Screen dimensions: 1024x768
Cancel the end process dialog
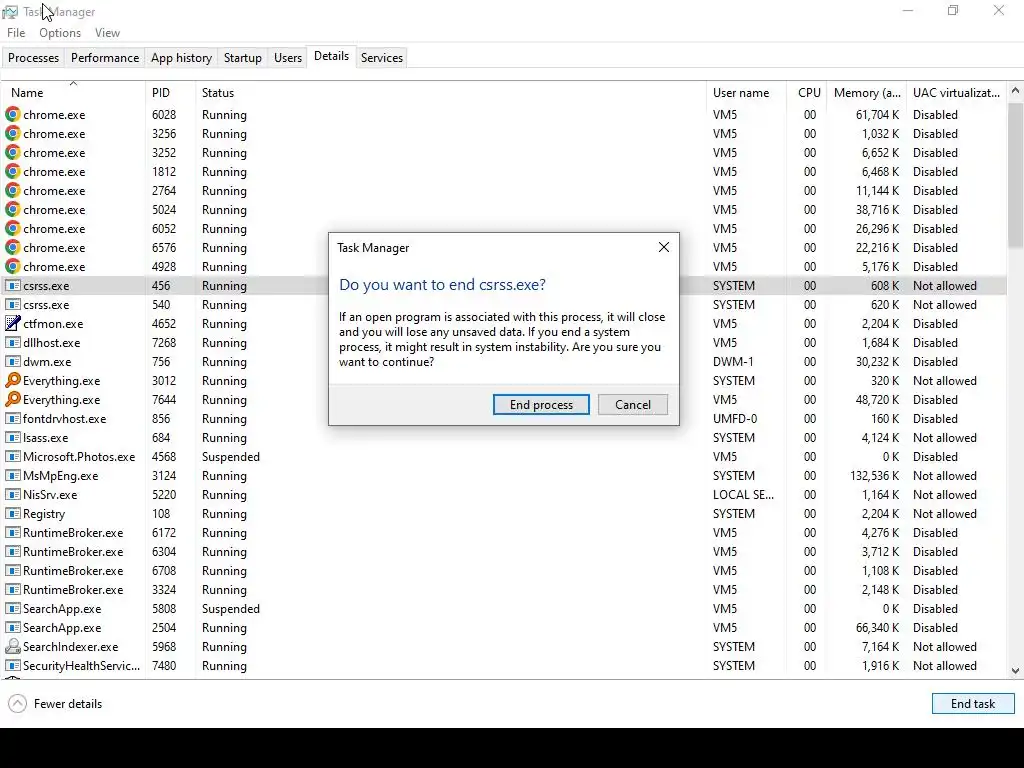[x=632, y=404]
